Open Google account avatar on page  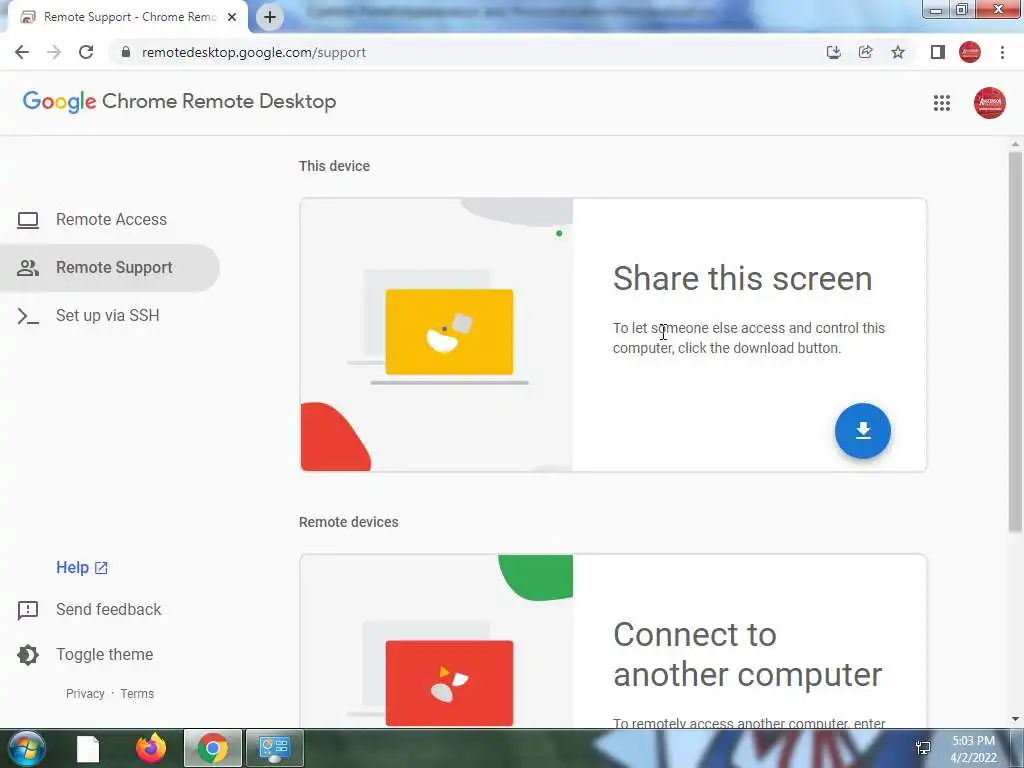tap(989, 103)
